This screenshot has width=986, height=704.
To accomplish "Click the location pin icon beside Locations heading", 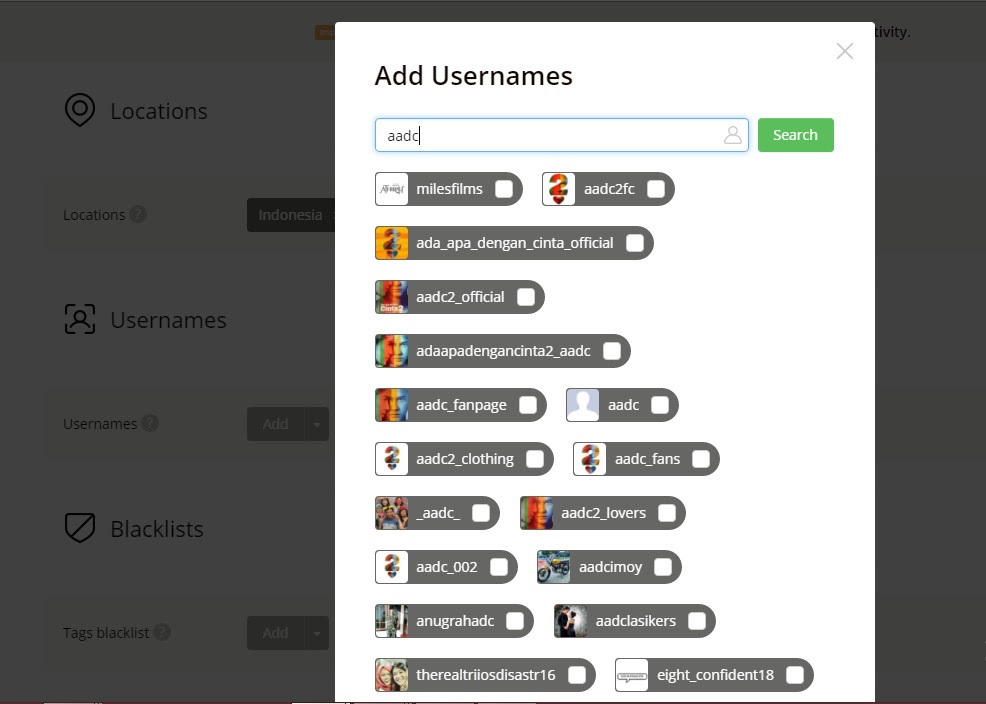I will pos(79,110).
